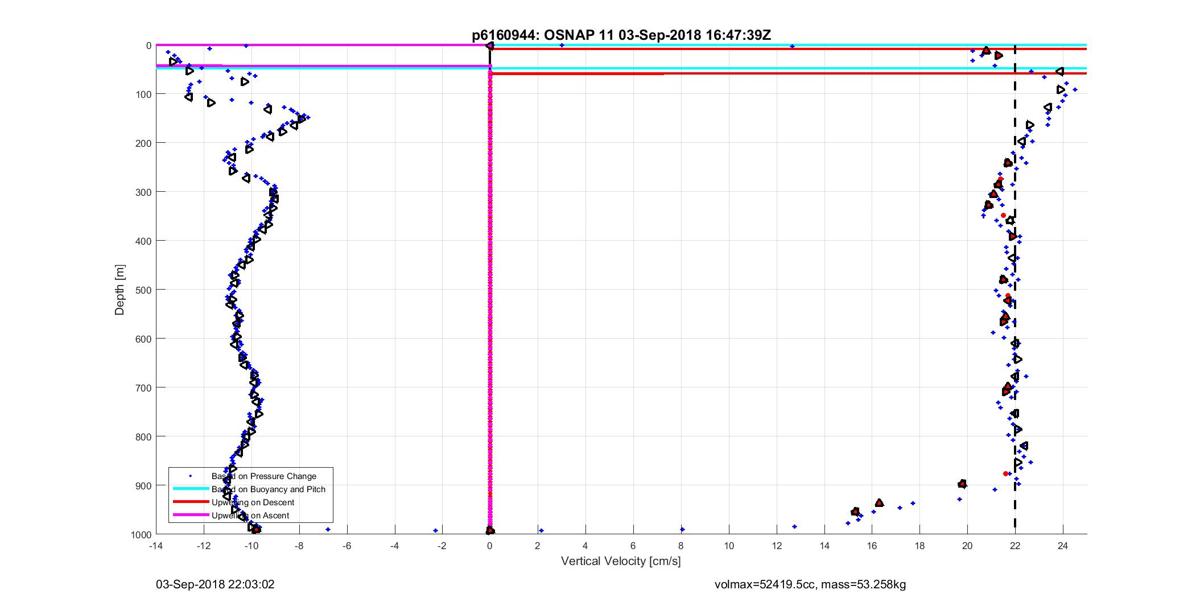Pick the magenta line sample in the legend
The width and height of the screenshot is (1200, 601).
coord(190,515)
